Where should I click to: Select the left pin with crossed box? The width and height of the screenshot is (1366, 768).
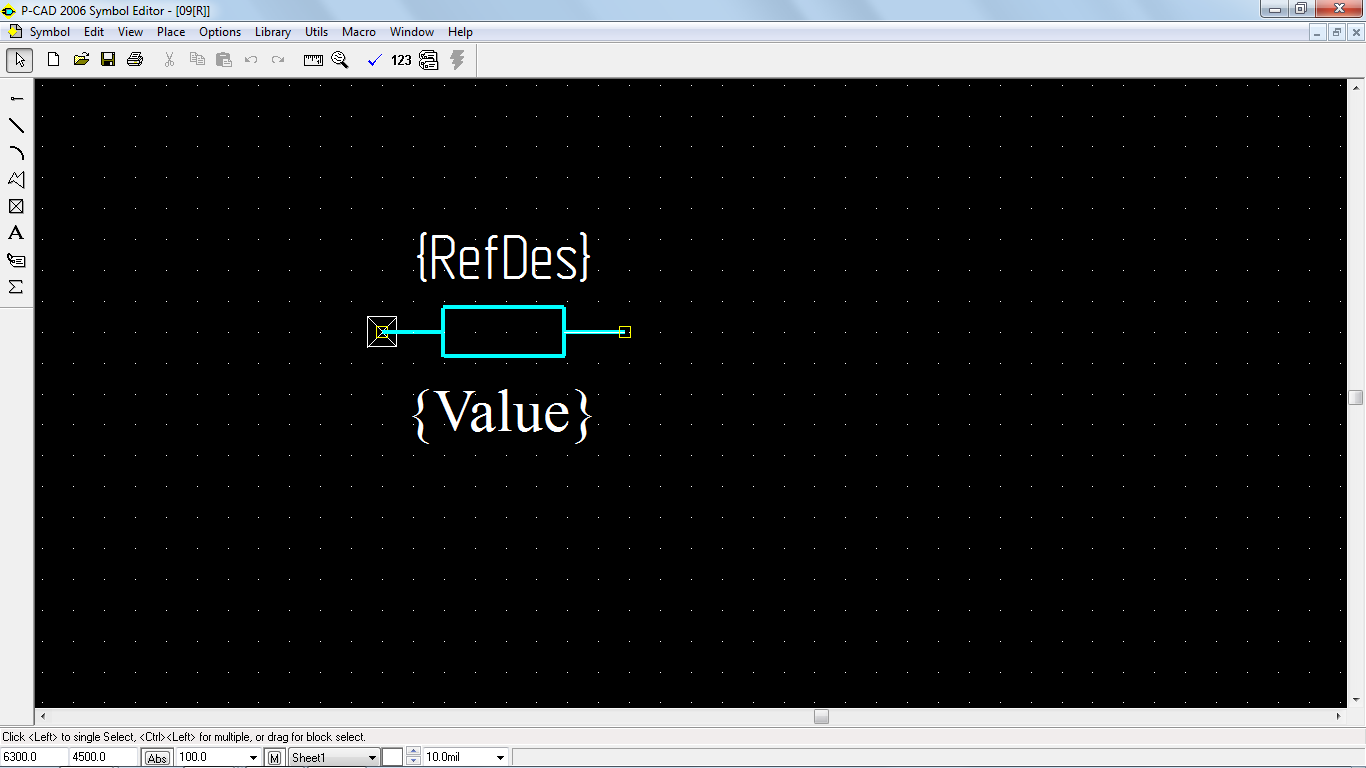click(382, 332)
